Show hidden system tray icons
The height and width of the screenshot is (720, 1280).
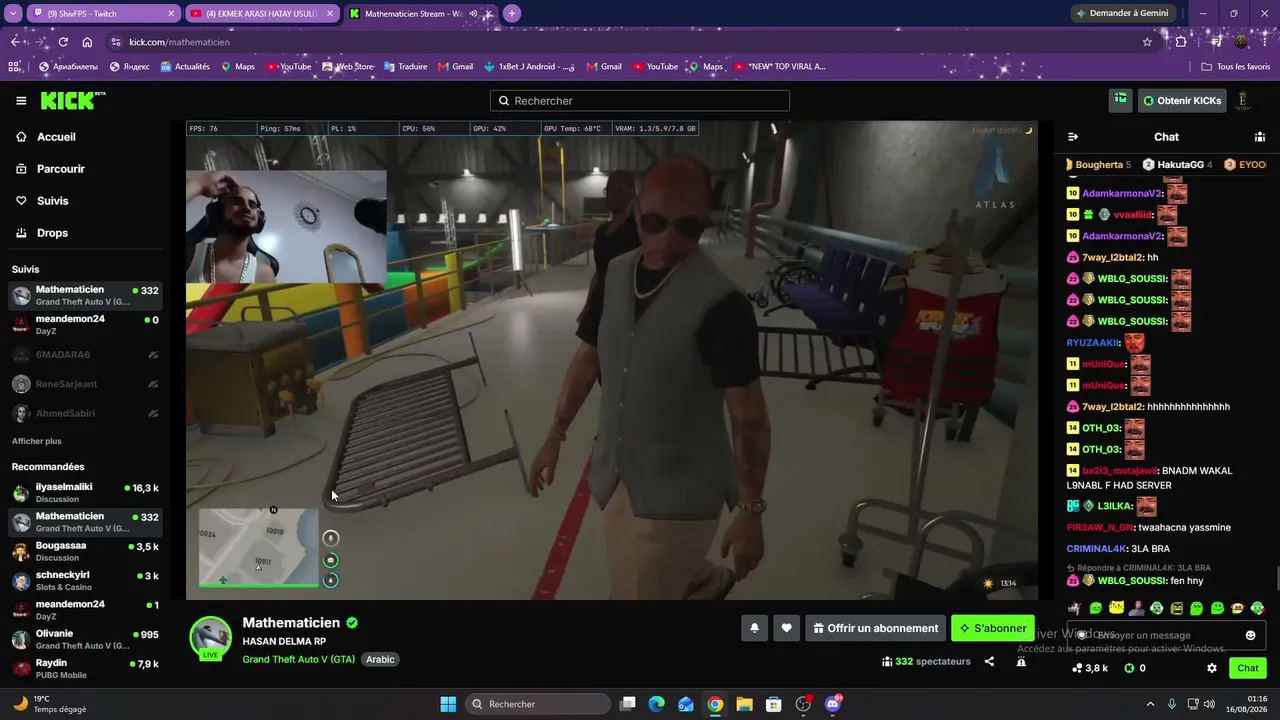tap(1150, 704)
